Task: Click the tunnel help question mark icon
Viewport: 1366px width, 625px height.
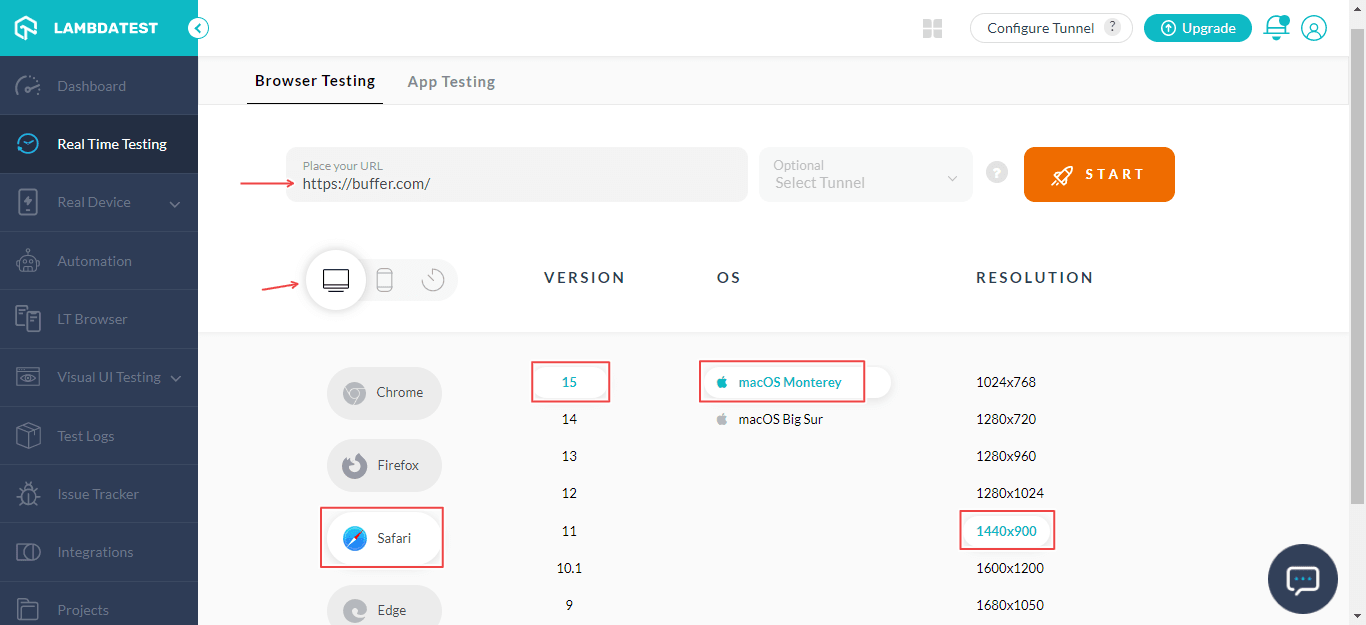Action: [997, 173]
